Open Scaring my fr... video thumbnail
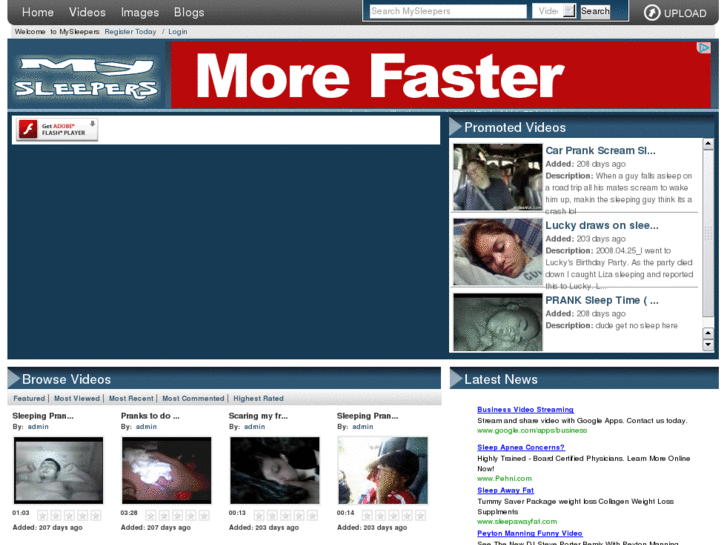 (x=274, y=470)
